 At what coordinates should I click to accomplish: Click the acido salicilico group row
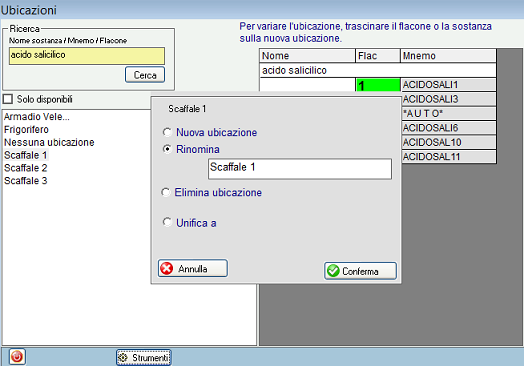(x=378, y=70)
